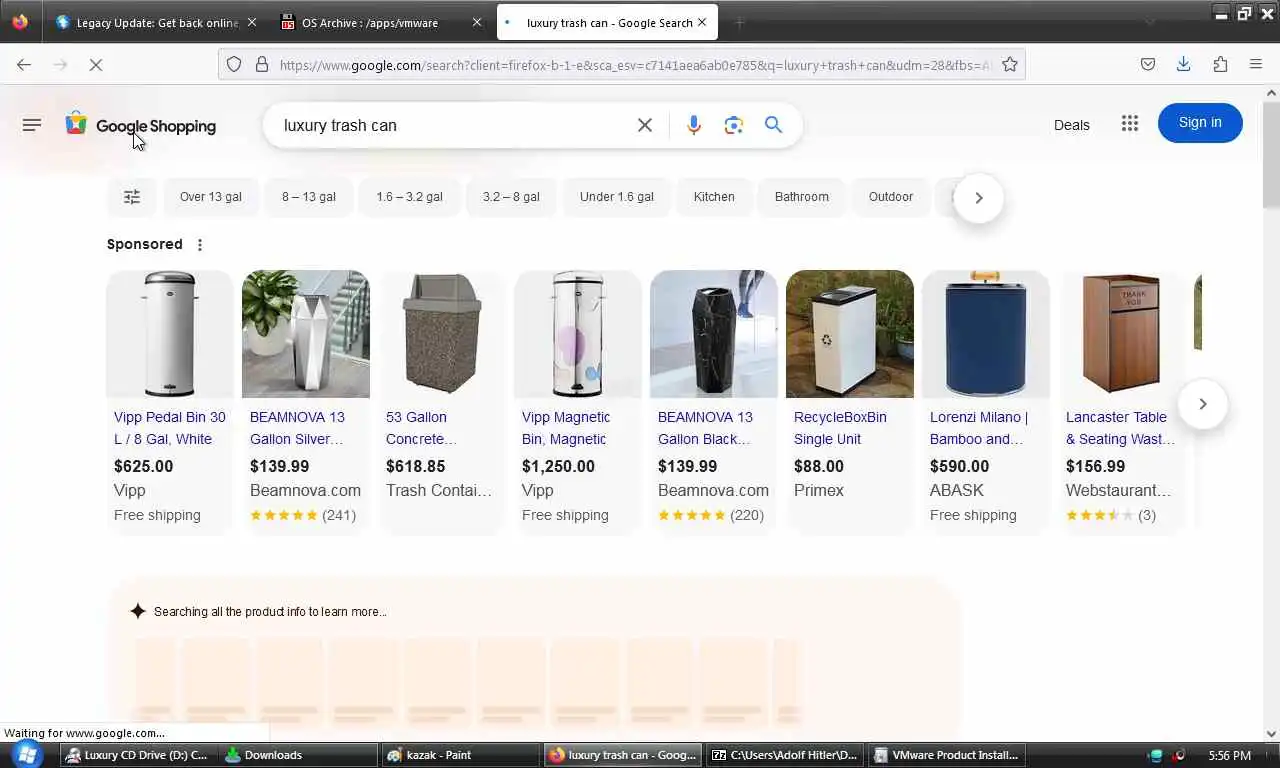This screenshot has height=768, width=1280.
Task: Open Vipp Pedal Bin 30 L listing
Action: coord(170,428)
